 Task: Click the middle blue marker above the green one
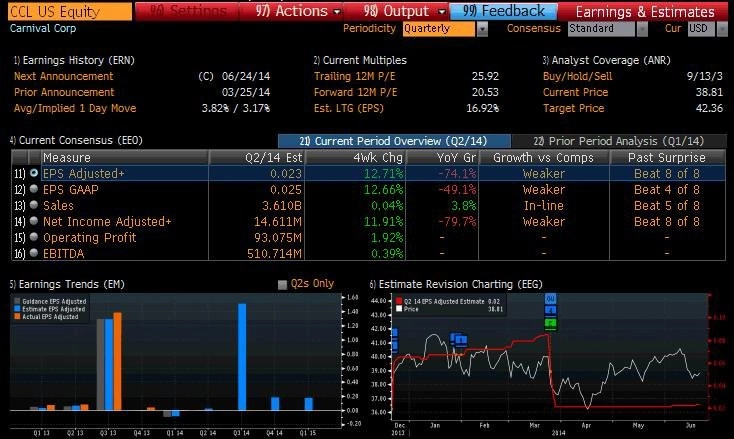pos(550,310)
